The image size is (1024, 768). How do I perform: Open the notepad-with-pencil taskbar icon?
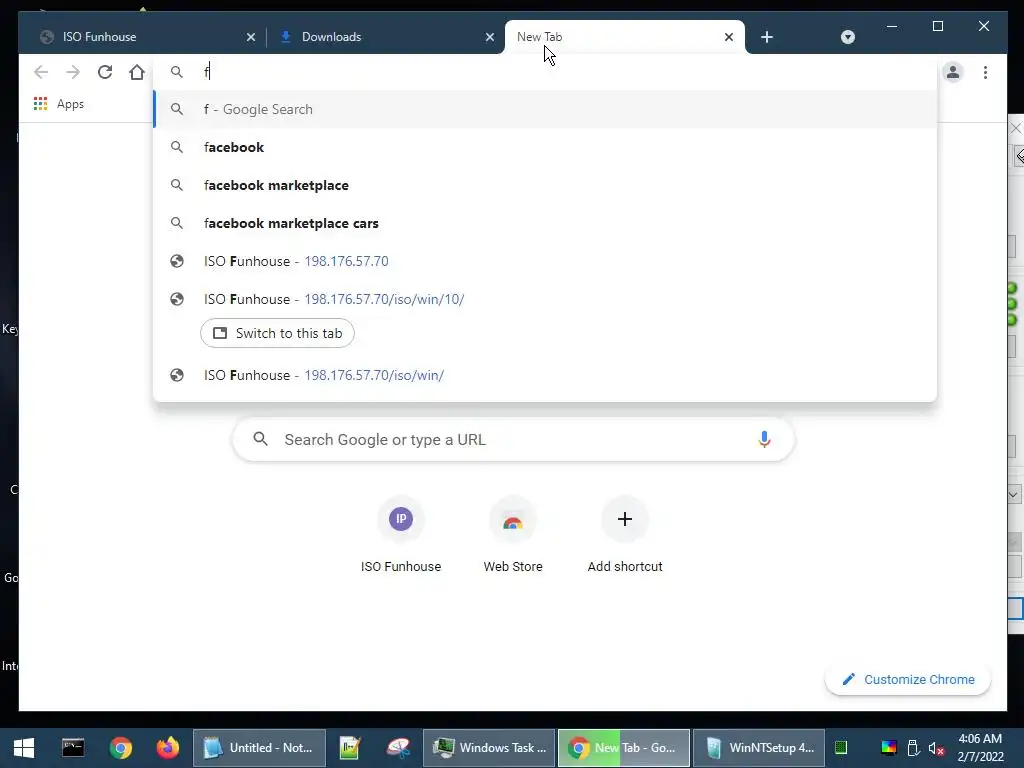(350, 748)
